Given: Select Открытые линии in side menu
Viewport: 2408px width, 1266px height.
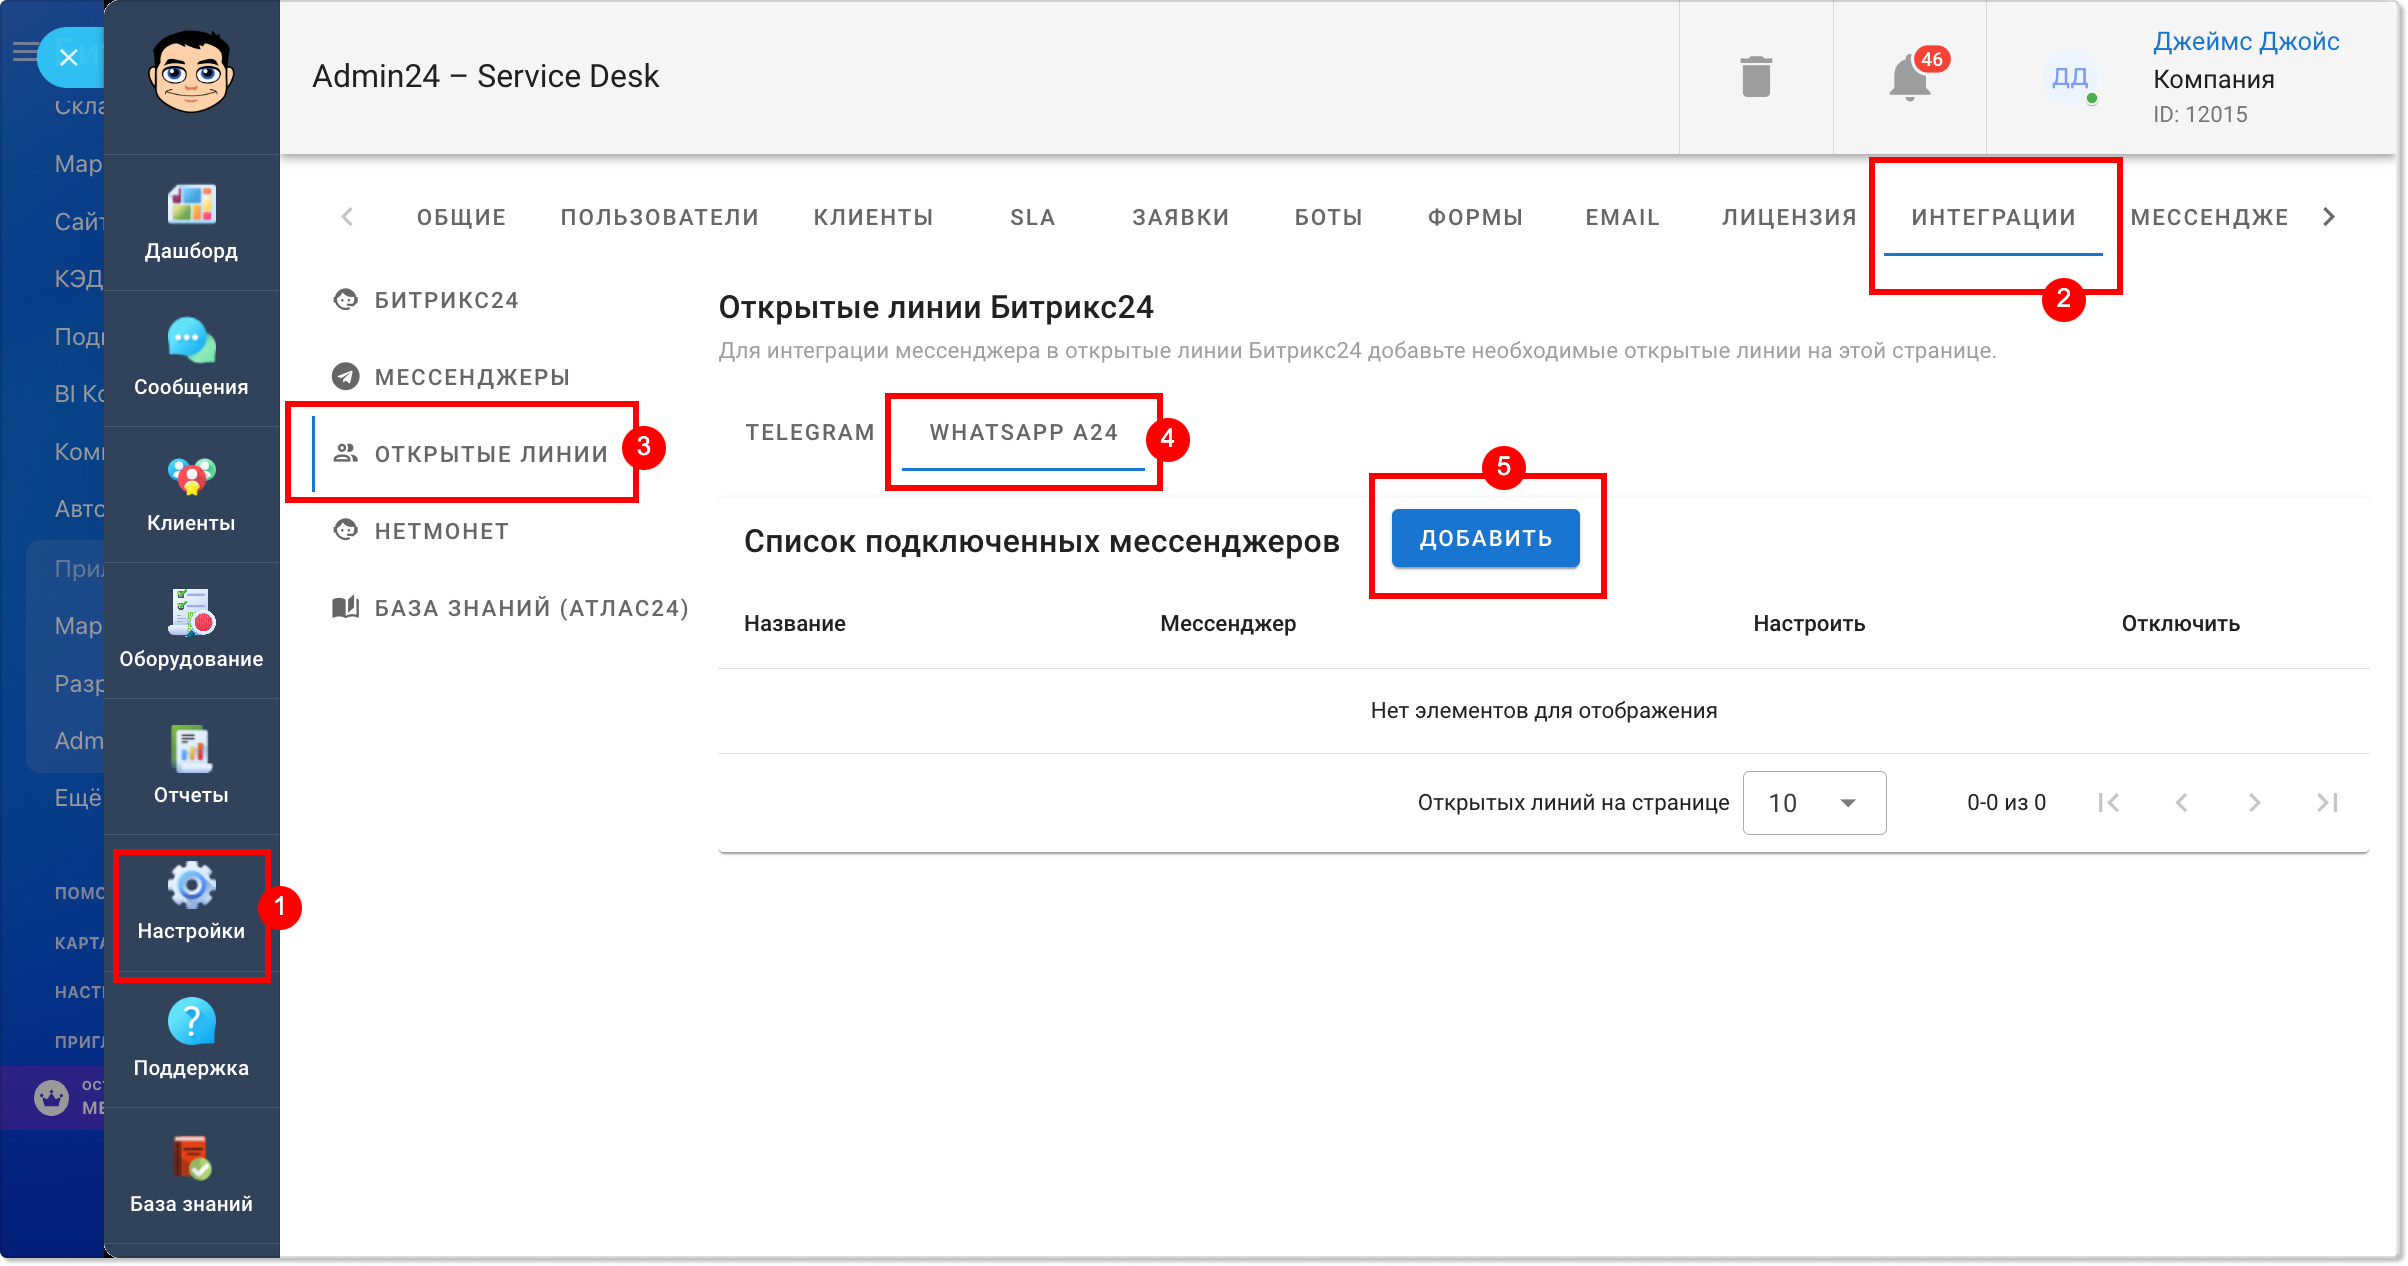Looking at the screenshot, I should [x=472, y=454].
